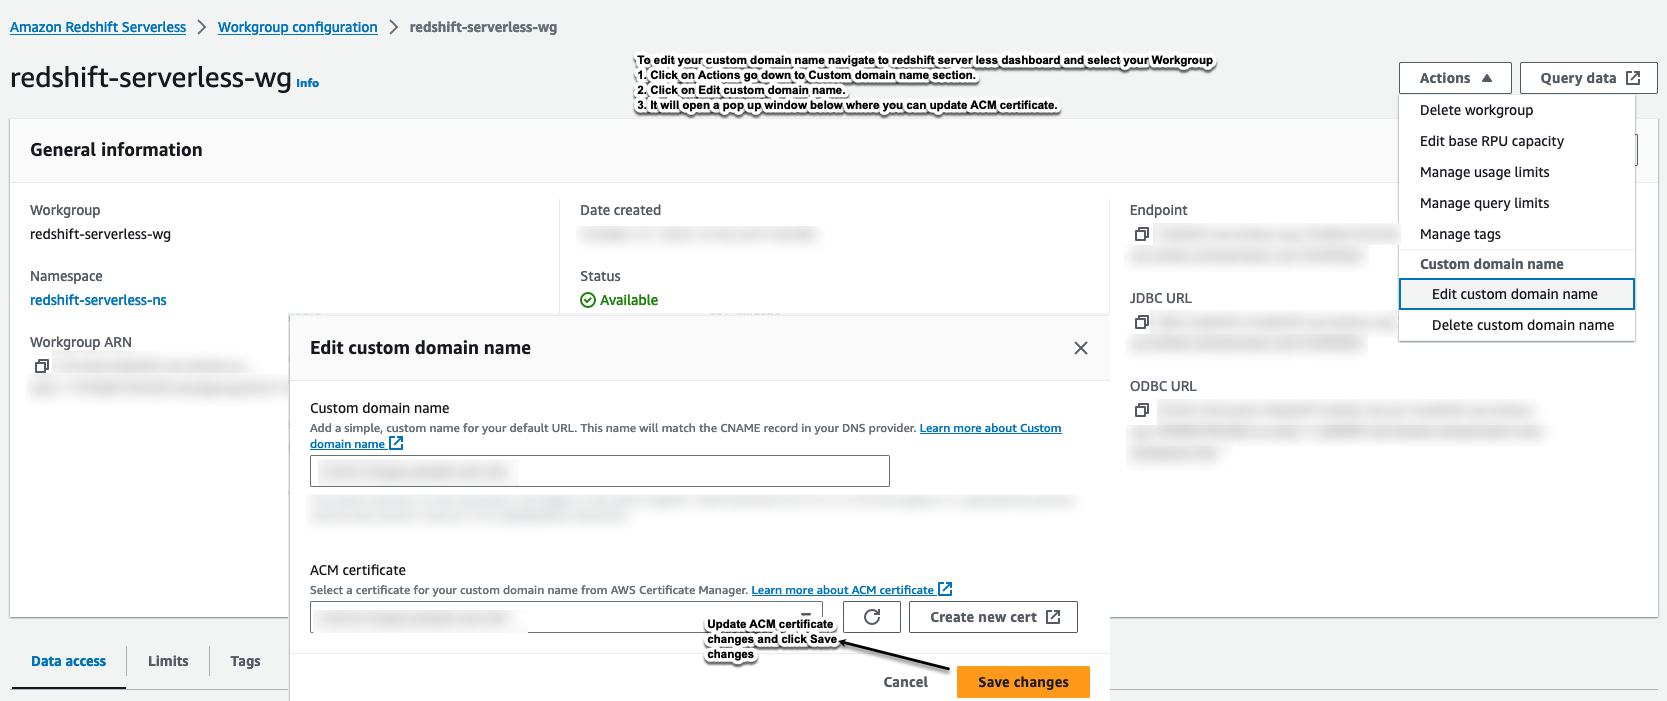Click the Available status text

coord(628,300)
